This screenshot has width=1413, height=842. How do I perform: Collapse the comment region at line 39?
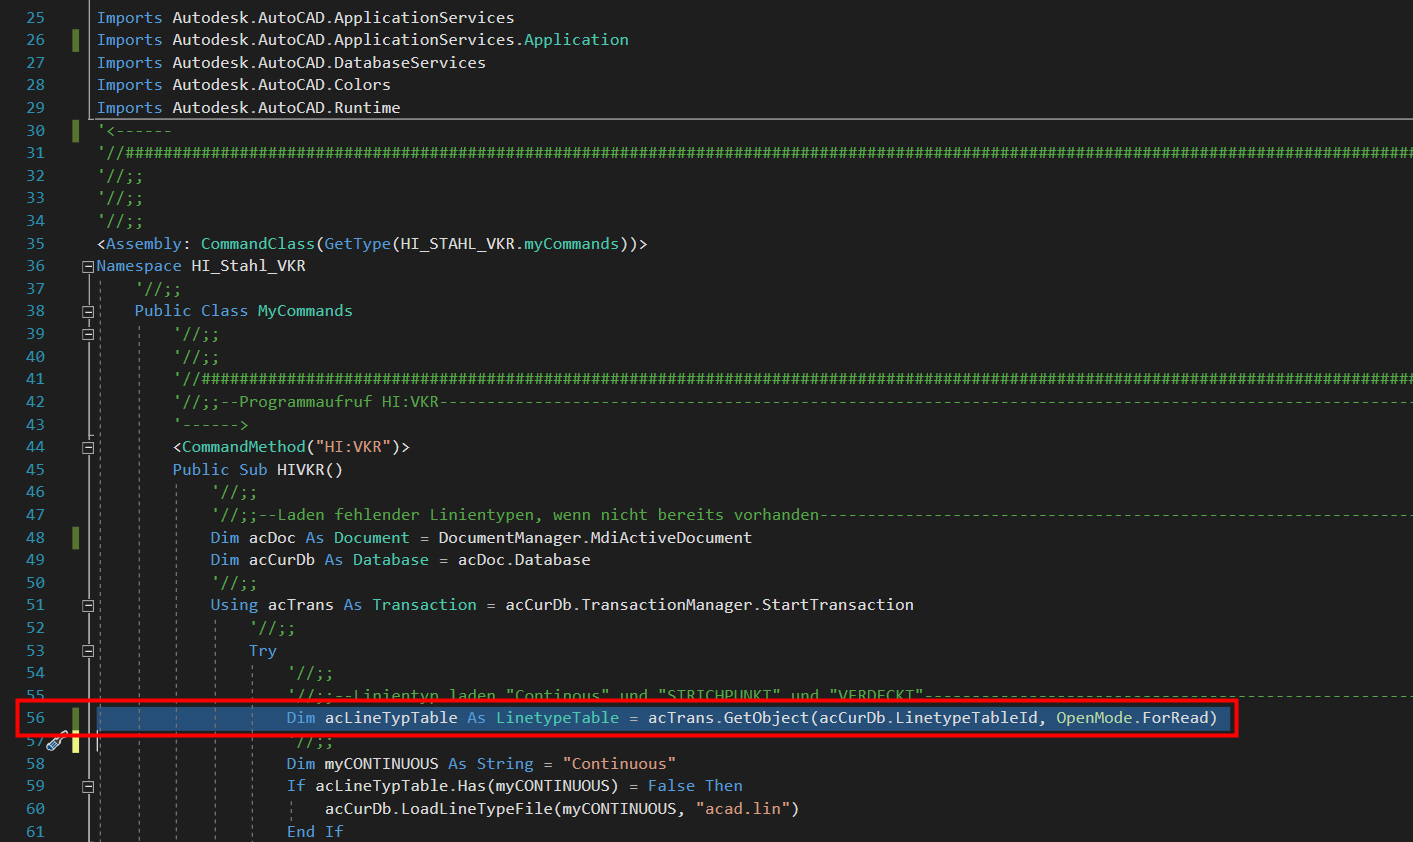pyautogui.click(x=88, y=334)
